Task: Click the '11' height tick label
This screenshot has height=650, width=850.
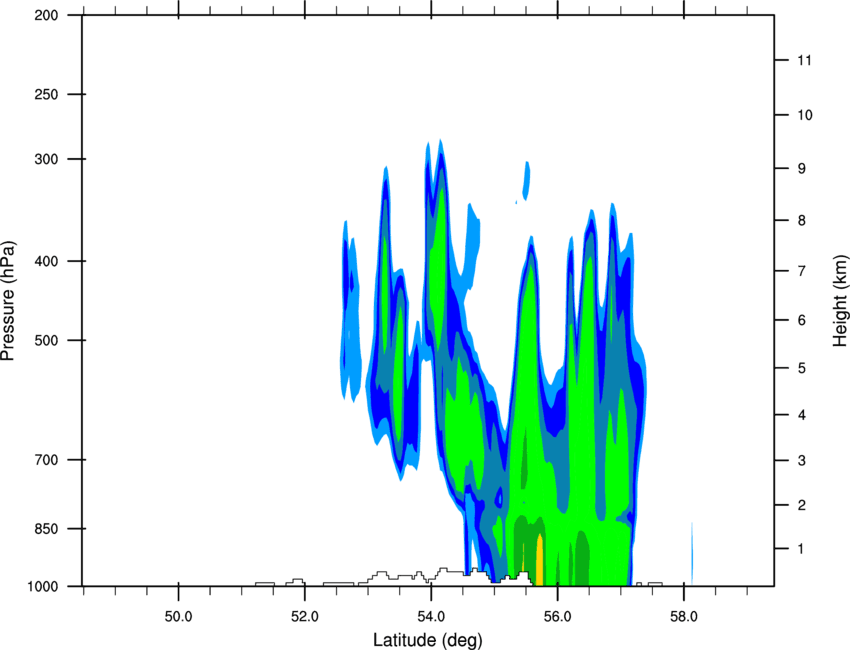Action: click(x=804, y=60)
